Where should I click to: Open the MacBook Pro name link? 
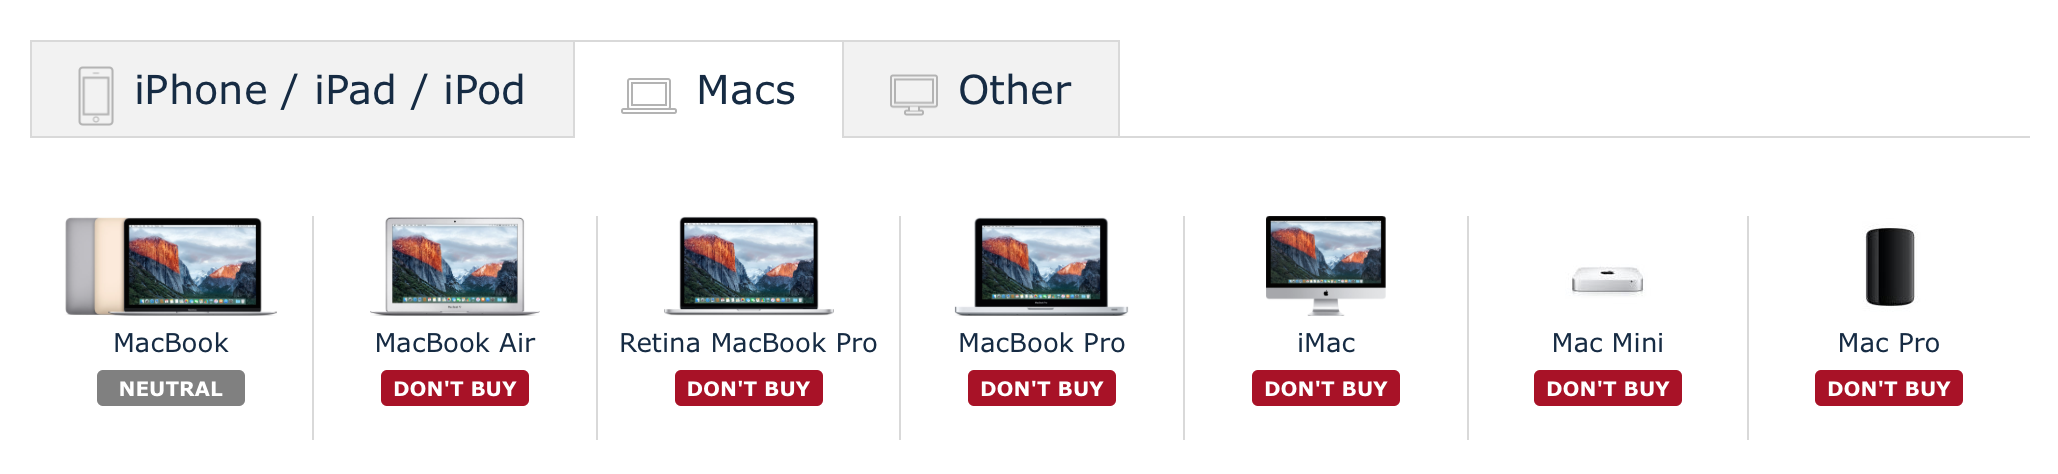(1042, 343)
